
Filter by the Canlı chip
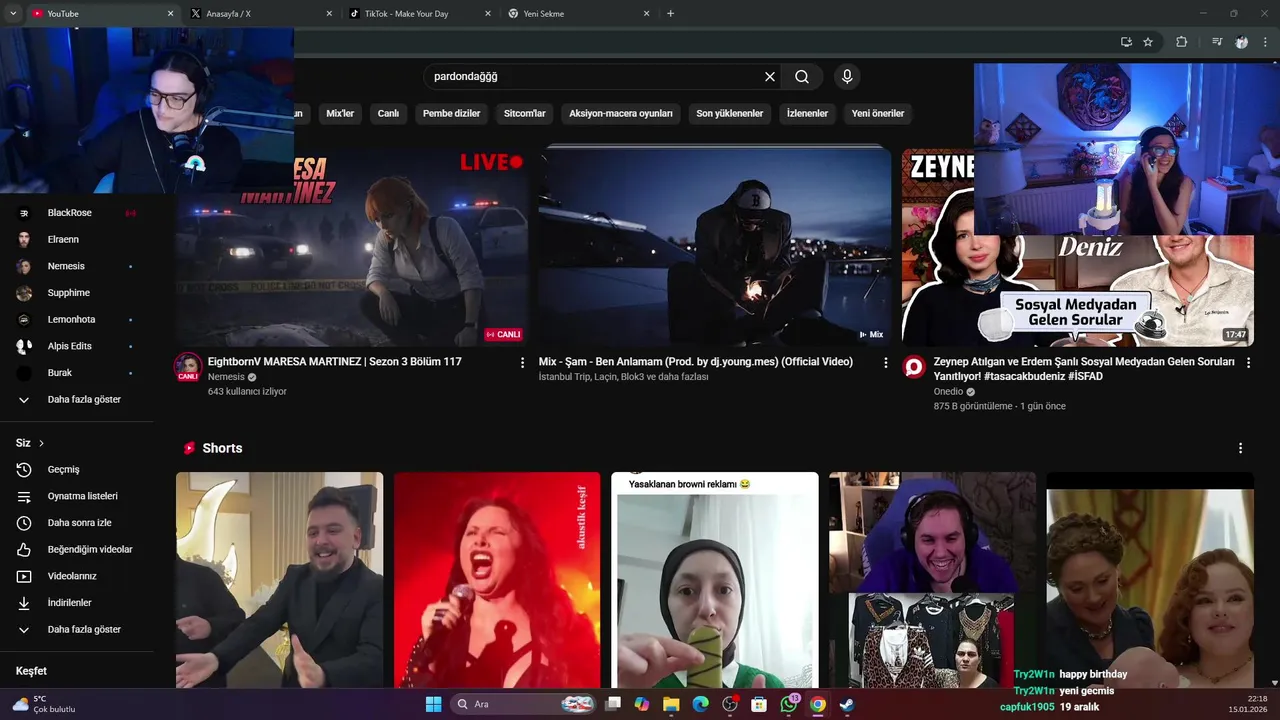pyautogui.click(x=388, y=114)
